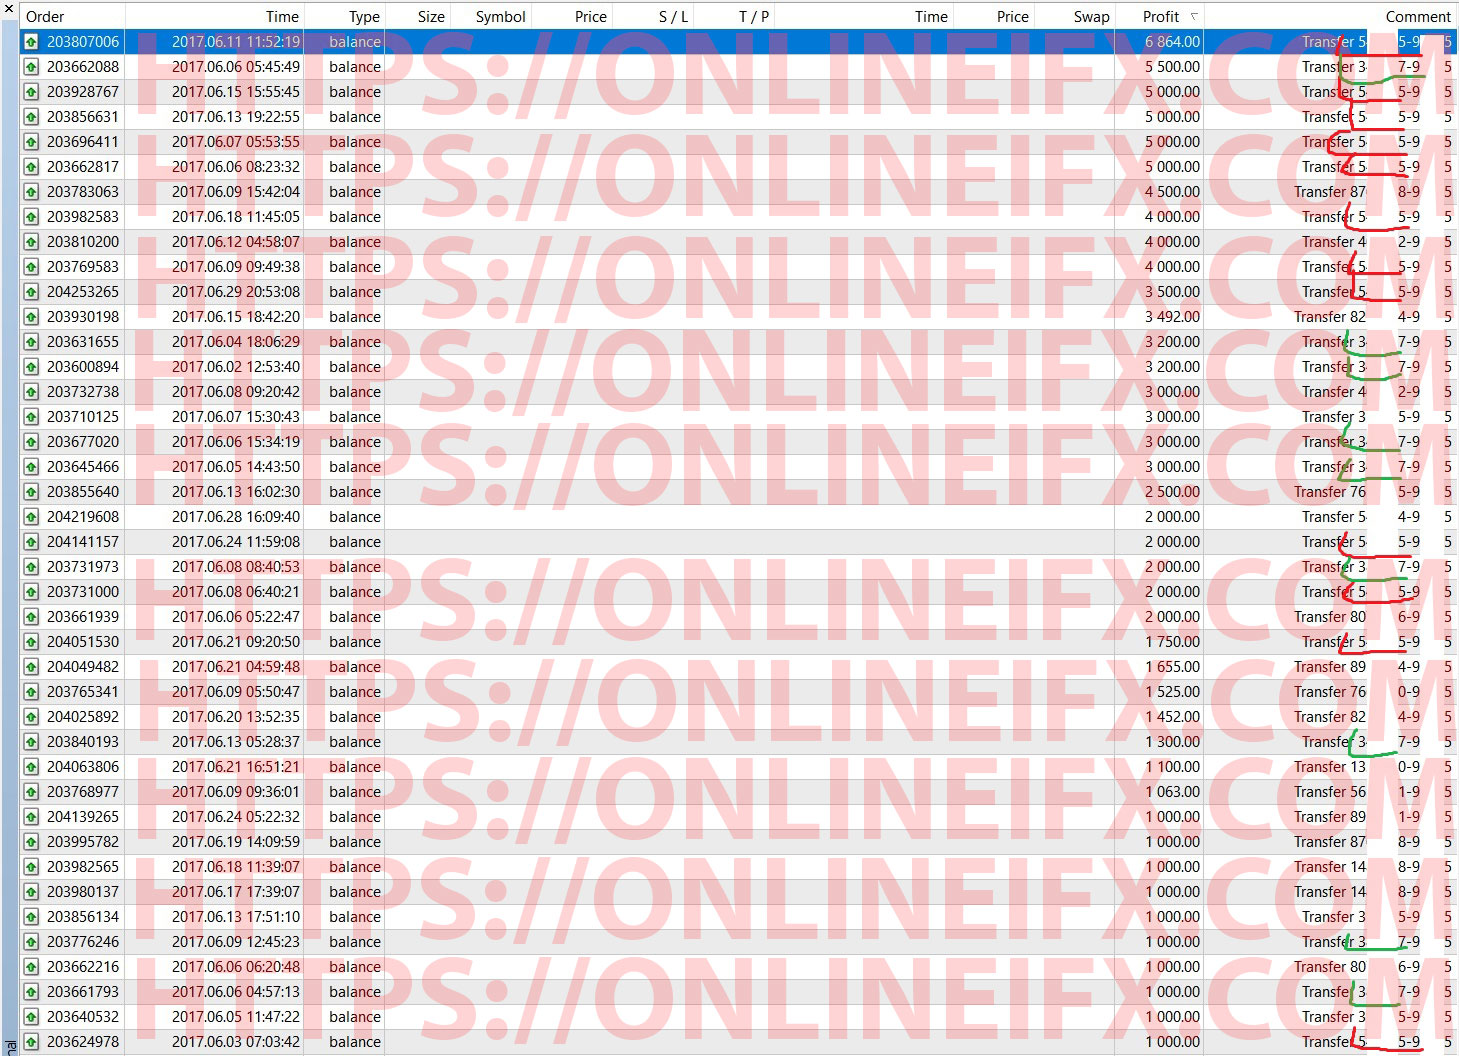Click the T / P column header
Screen dimensions: 1459x1056
[754, 16]
